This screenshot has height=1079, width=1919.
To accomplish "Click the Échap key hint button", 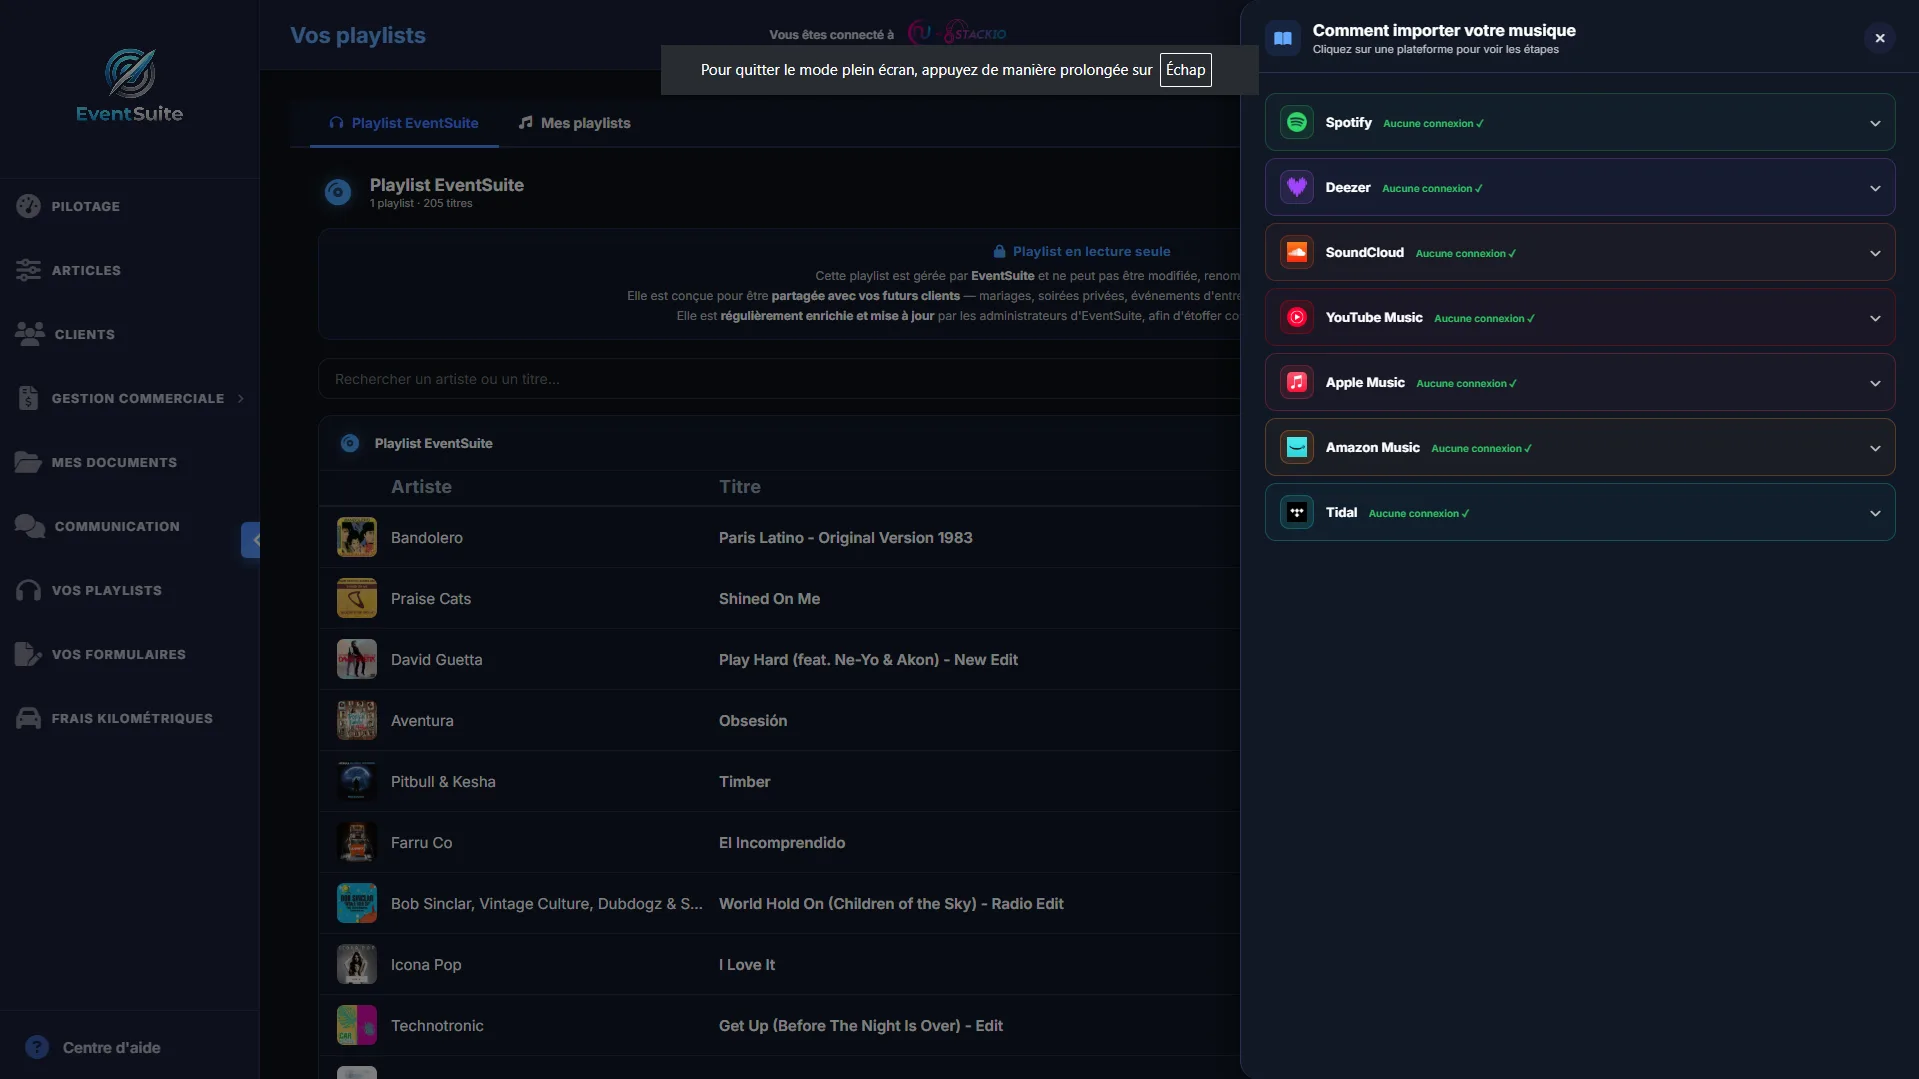I will click(1185, 70).
